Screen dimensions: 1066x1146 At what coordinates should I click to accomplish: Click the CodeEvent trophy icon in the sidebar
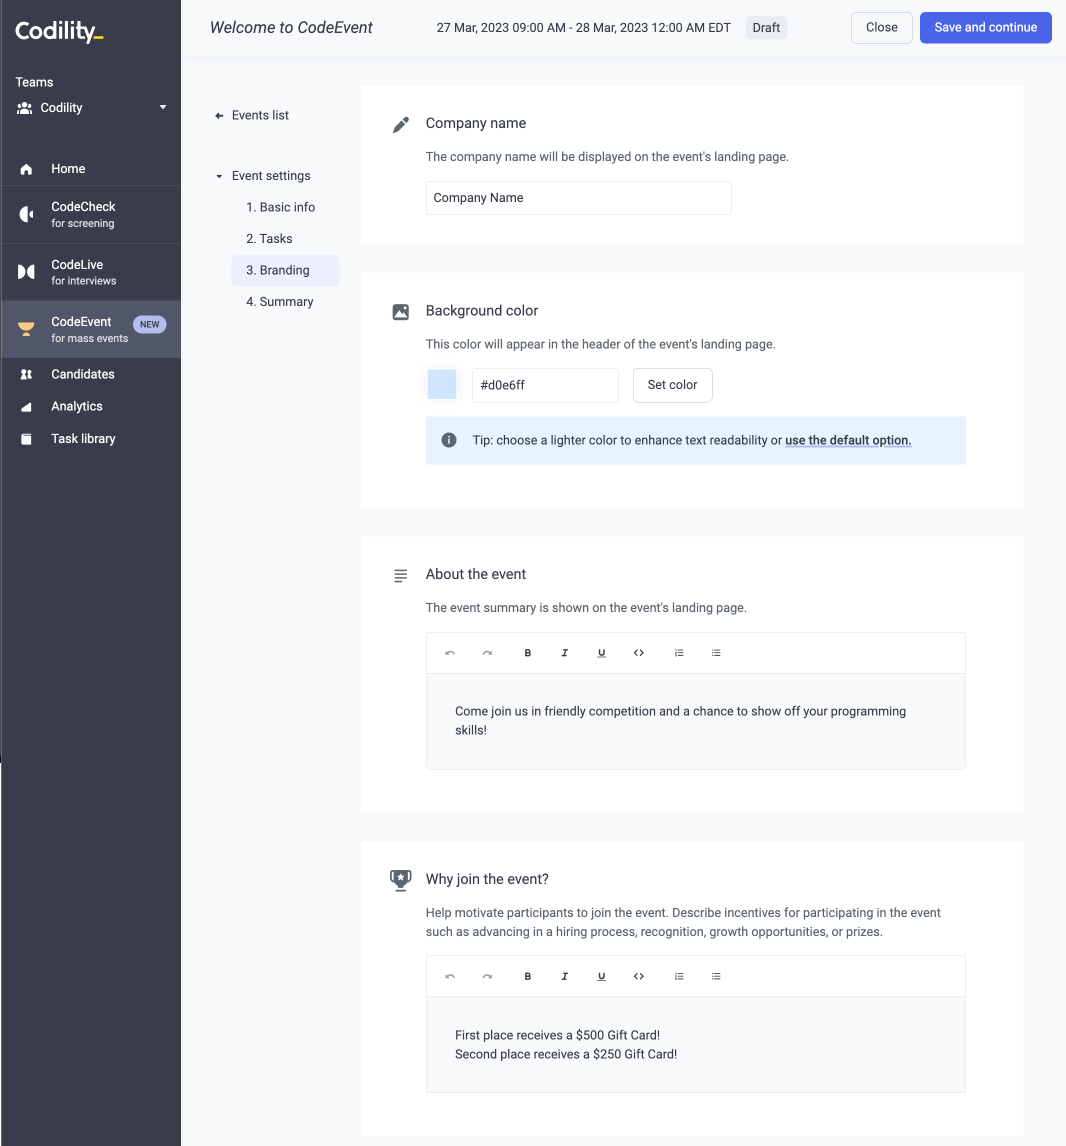tap(26, 329)
